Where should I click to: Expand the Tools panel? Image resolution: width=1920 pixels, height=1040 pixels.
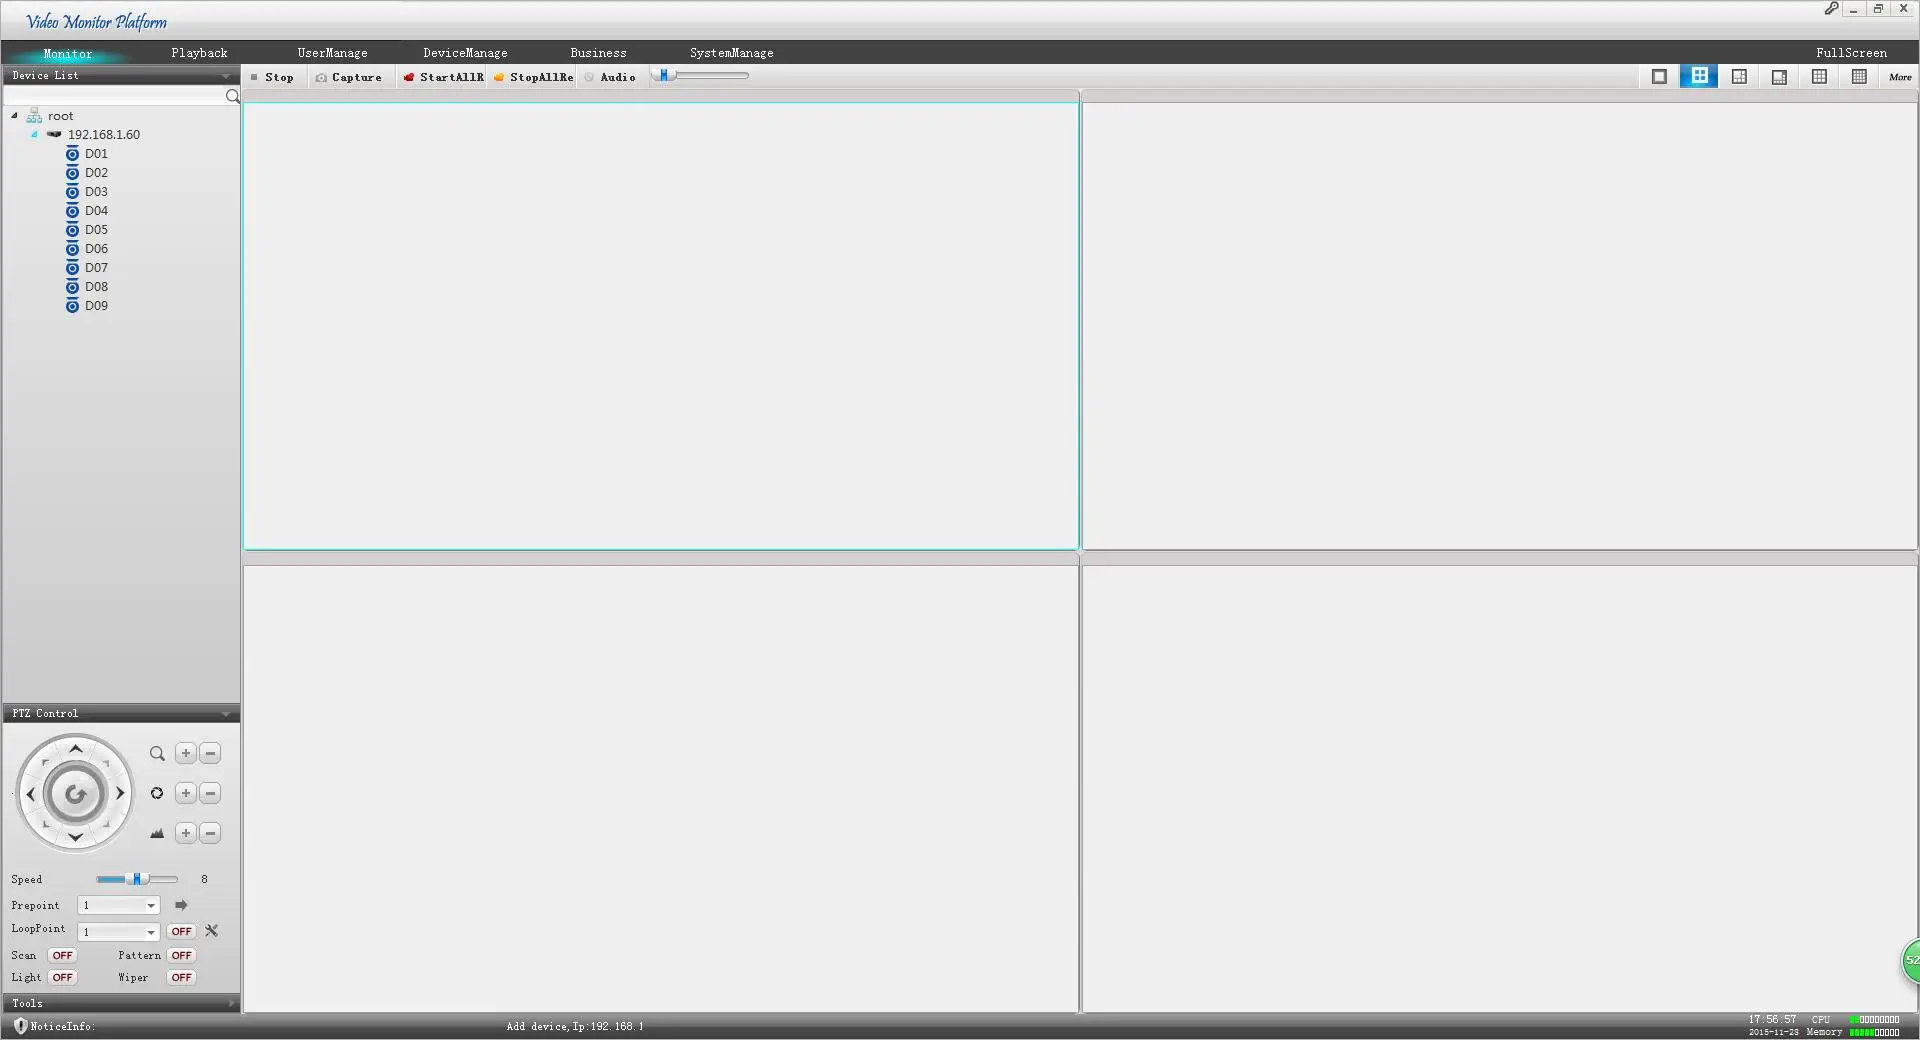(x=121, y=1003)
